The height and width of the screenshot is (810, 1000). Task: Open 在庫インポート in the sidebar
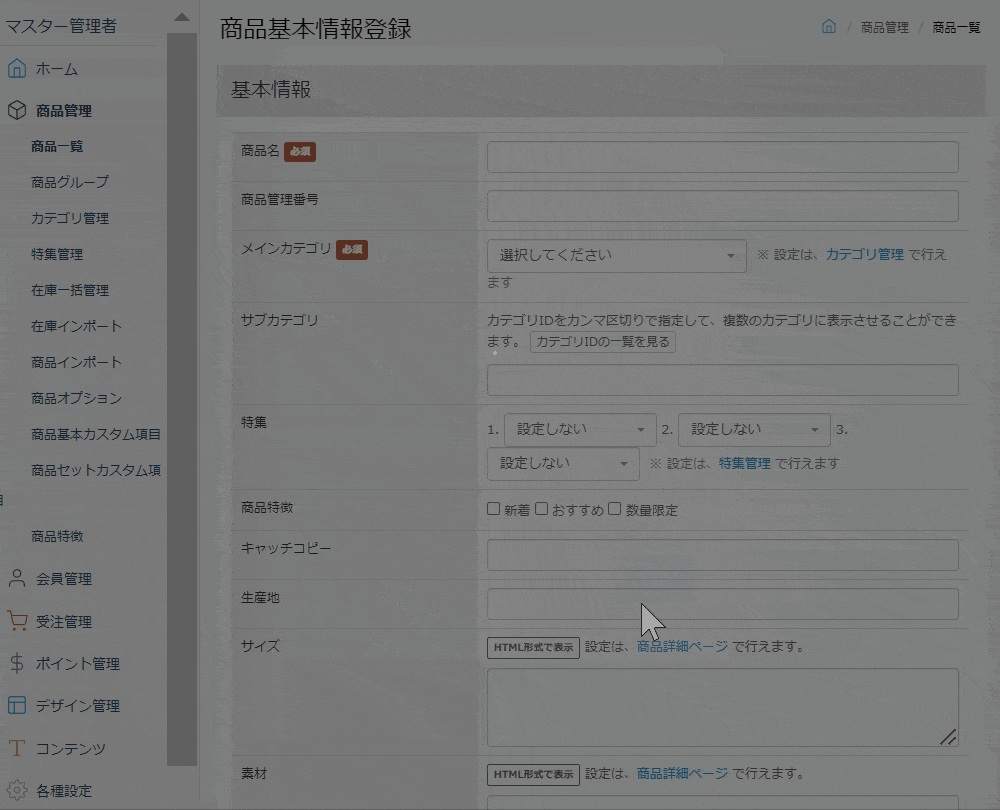(x=77, y=327)
